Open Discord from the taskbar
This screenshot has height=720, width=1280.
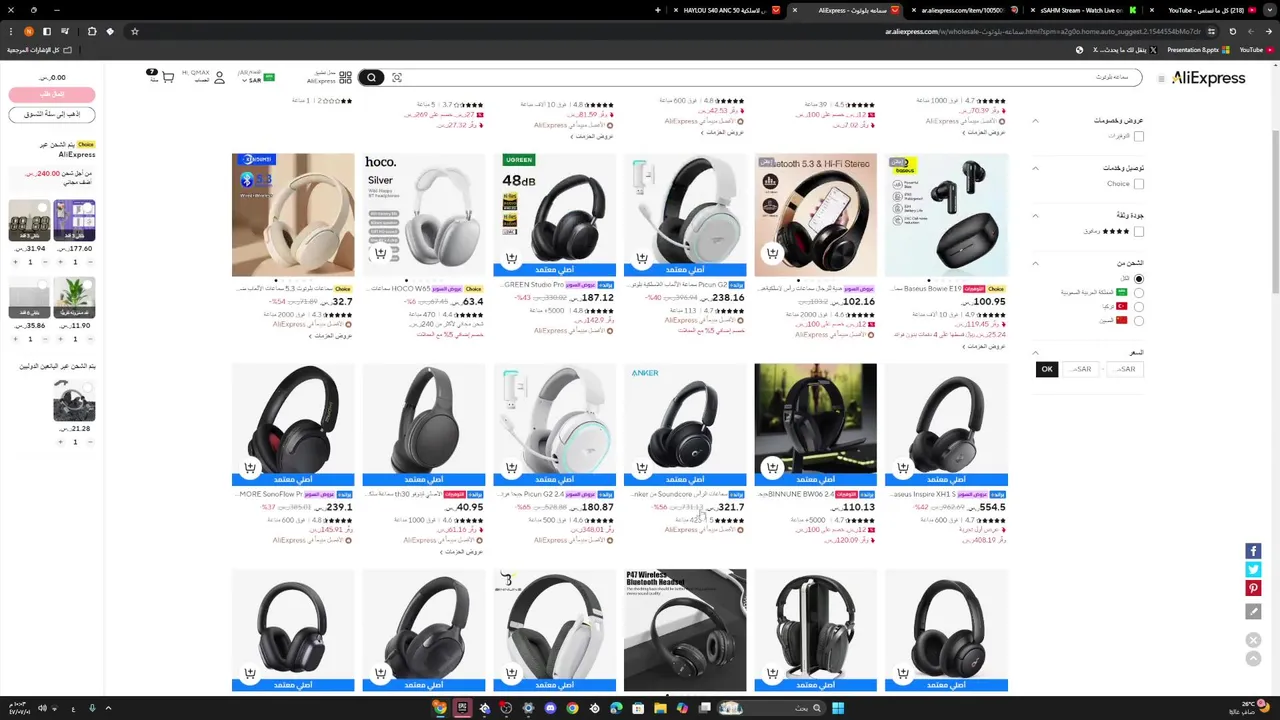[550, 708]
